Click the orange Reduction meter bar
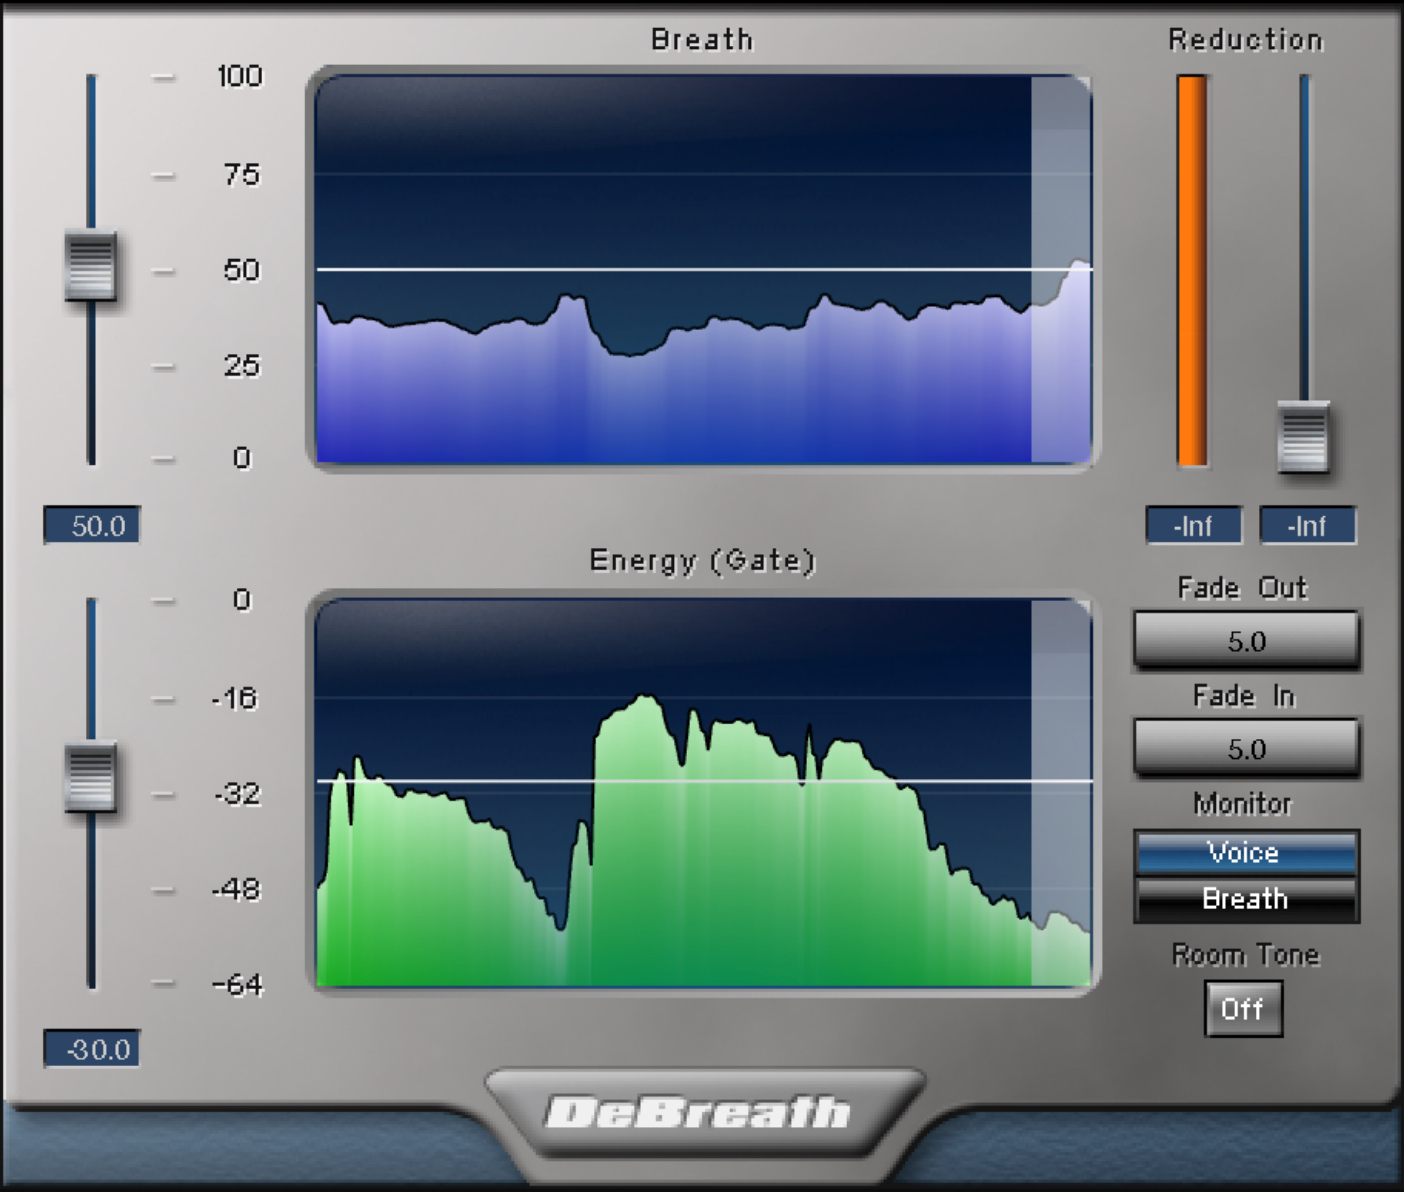Image resolution: width=1404 pixels, height=1192 pixels. (x=1192, y=270)
